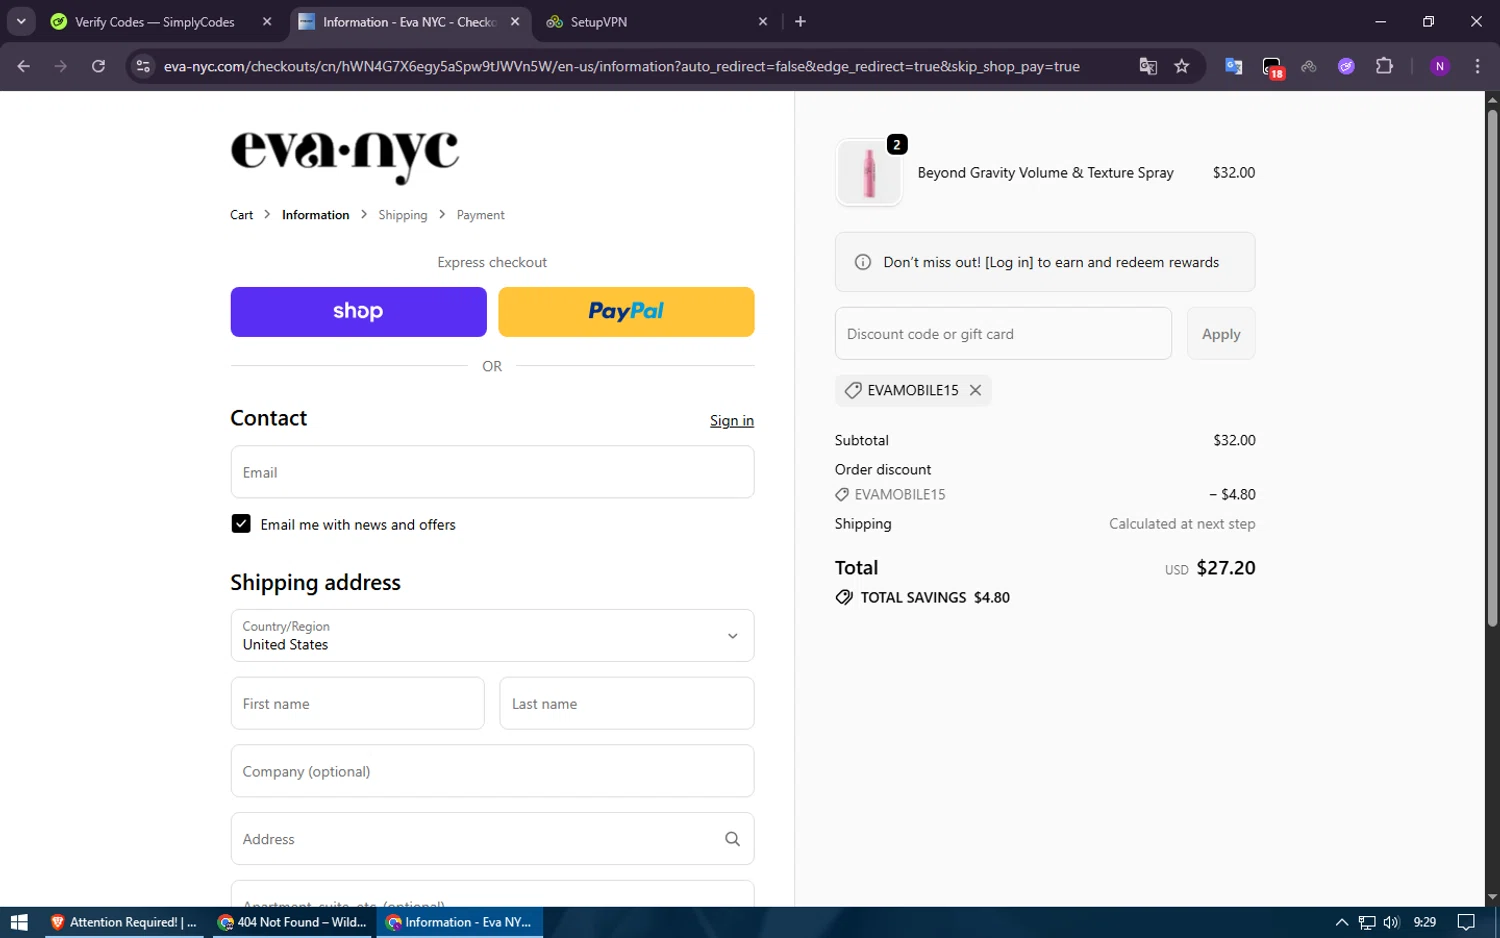The height and width of the screenshot is (938, 1500).
Task: Click Discount code or gift card field
Action: click(1003, 334)
